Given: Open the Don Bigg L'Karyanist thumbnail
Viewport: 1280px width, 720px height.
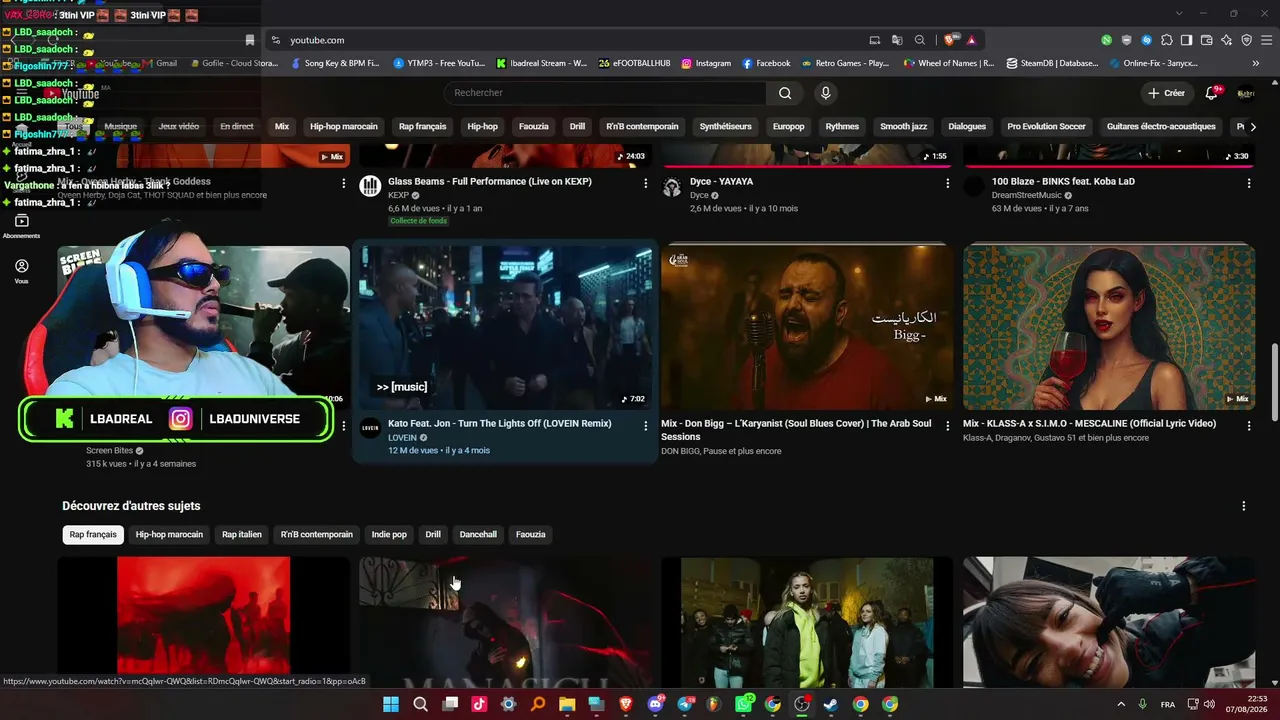Looking at the screenshot, I should [807, 327].
